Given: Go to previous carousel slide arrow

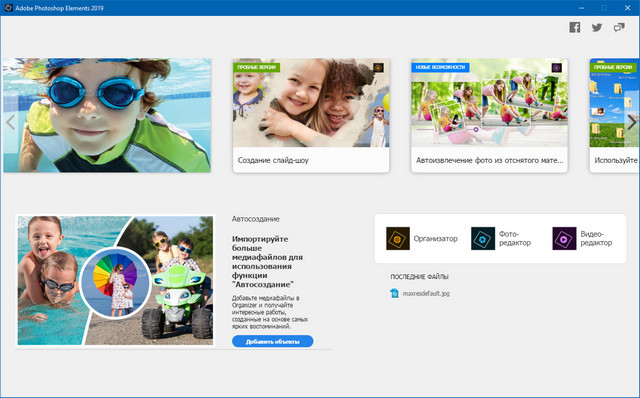Looking at the screenshot, I should point(11,122).
